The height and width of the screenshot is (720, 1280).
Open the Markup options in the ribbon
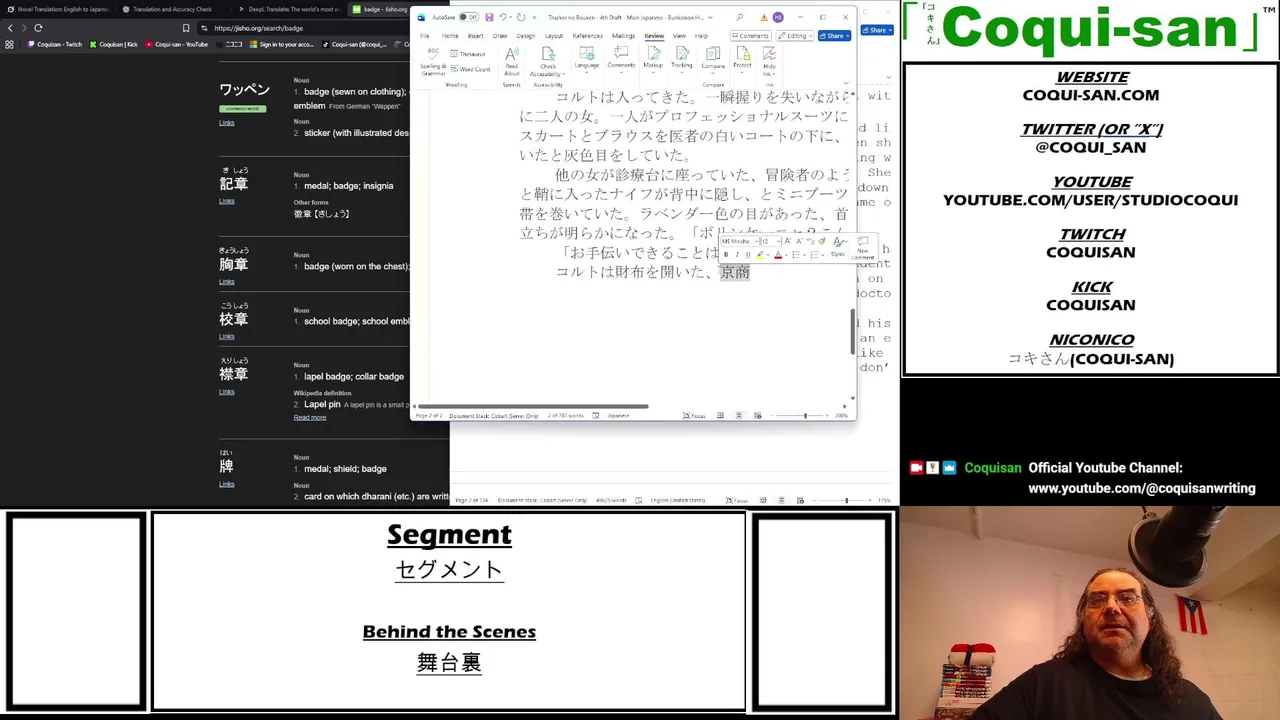[653, 58]
